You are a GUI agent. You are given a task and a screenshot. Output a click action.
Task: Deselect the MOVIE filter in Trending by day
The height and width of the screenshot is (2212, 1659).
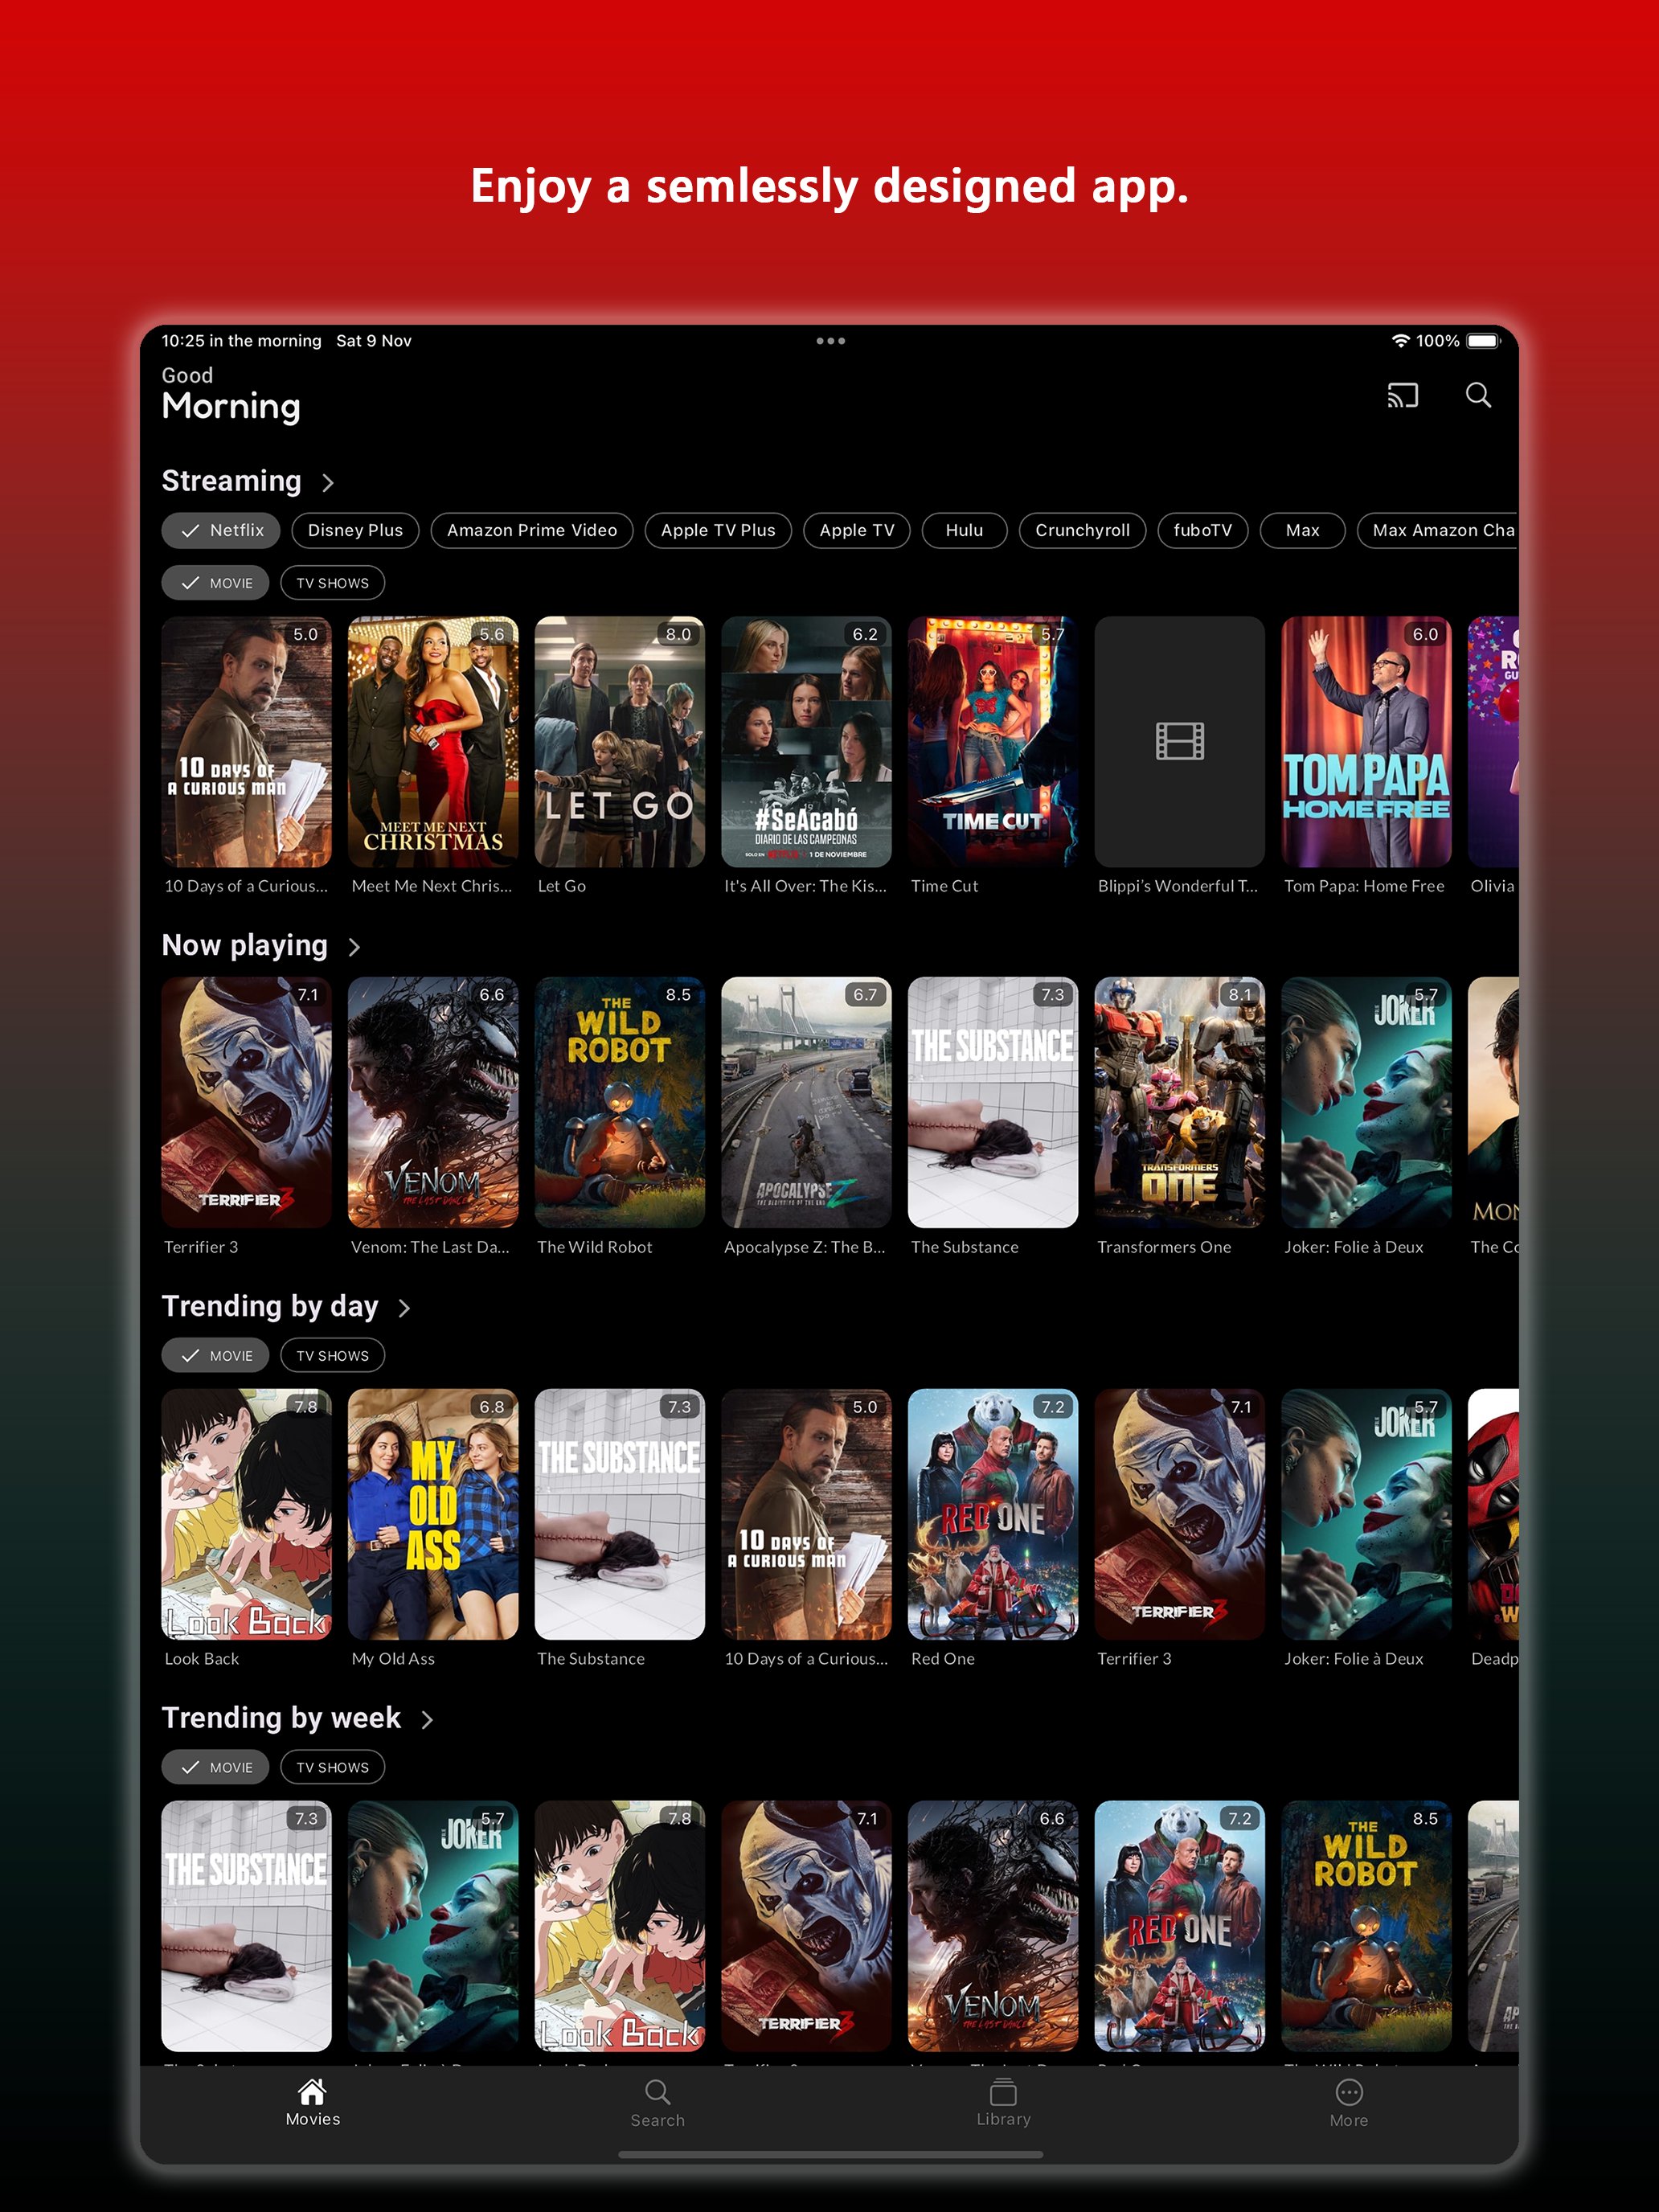[215, 1355]
